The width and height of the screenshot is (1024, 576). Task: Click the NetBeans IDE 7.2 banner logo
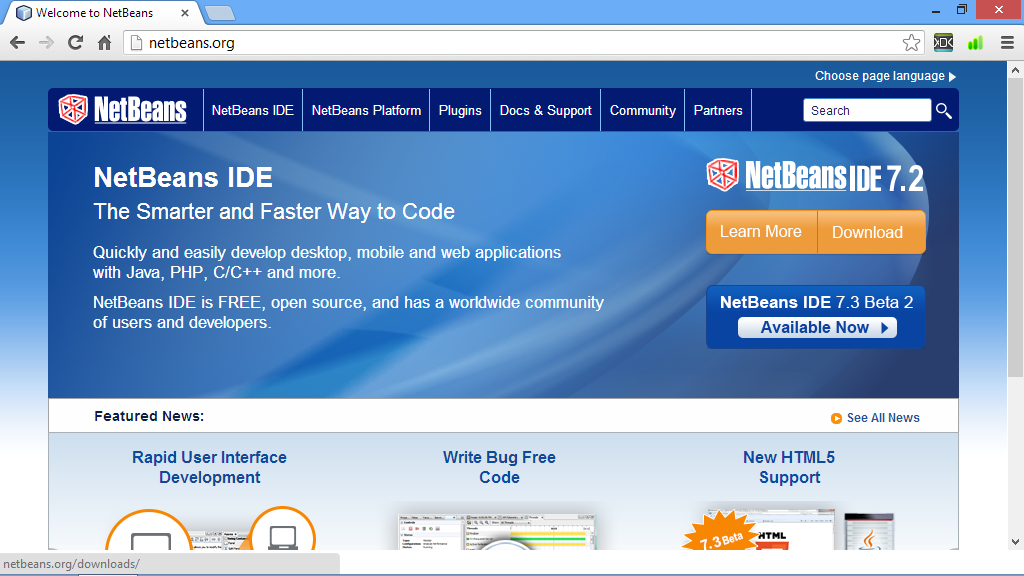pyautogui.click(x=815, y=176)
